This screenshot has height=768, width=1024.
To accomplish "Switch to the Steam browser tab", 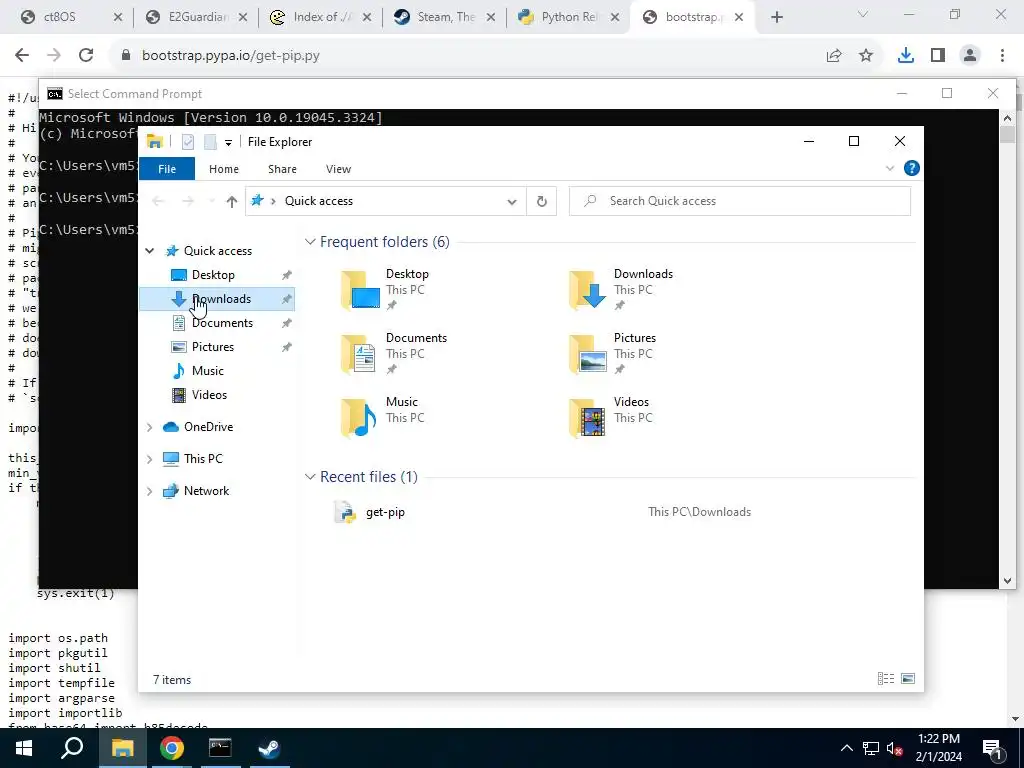I will [x=444, y=17].
